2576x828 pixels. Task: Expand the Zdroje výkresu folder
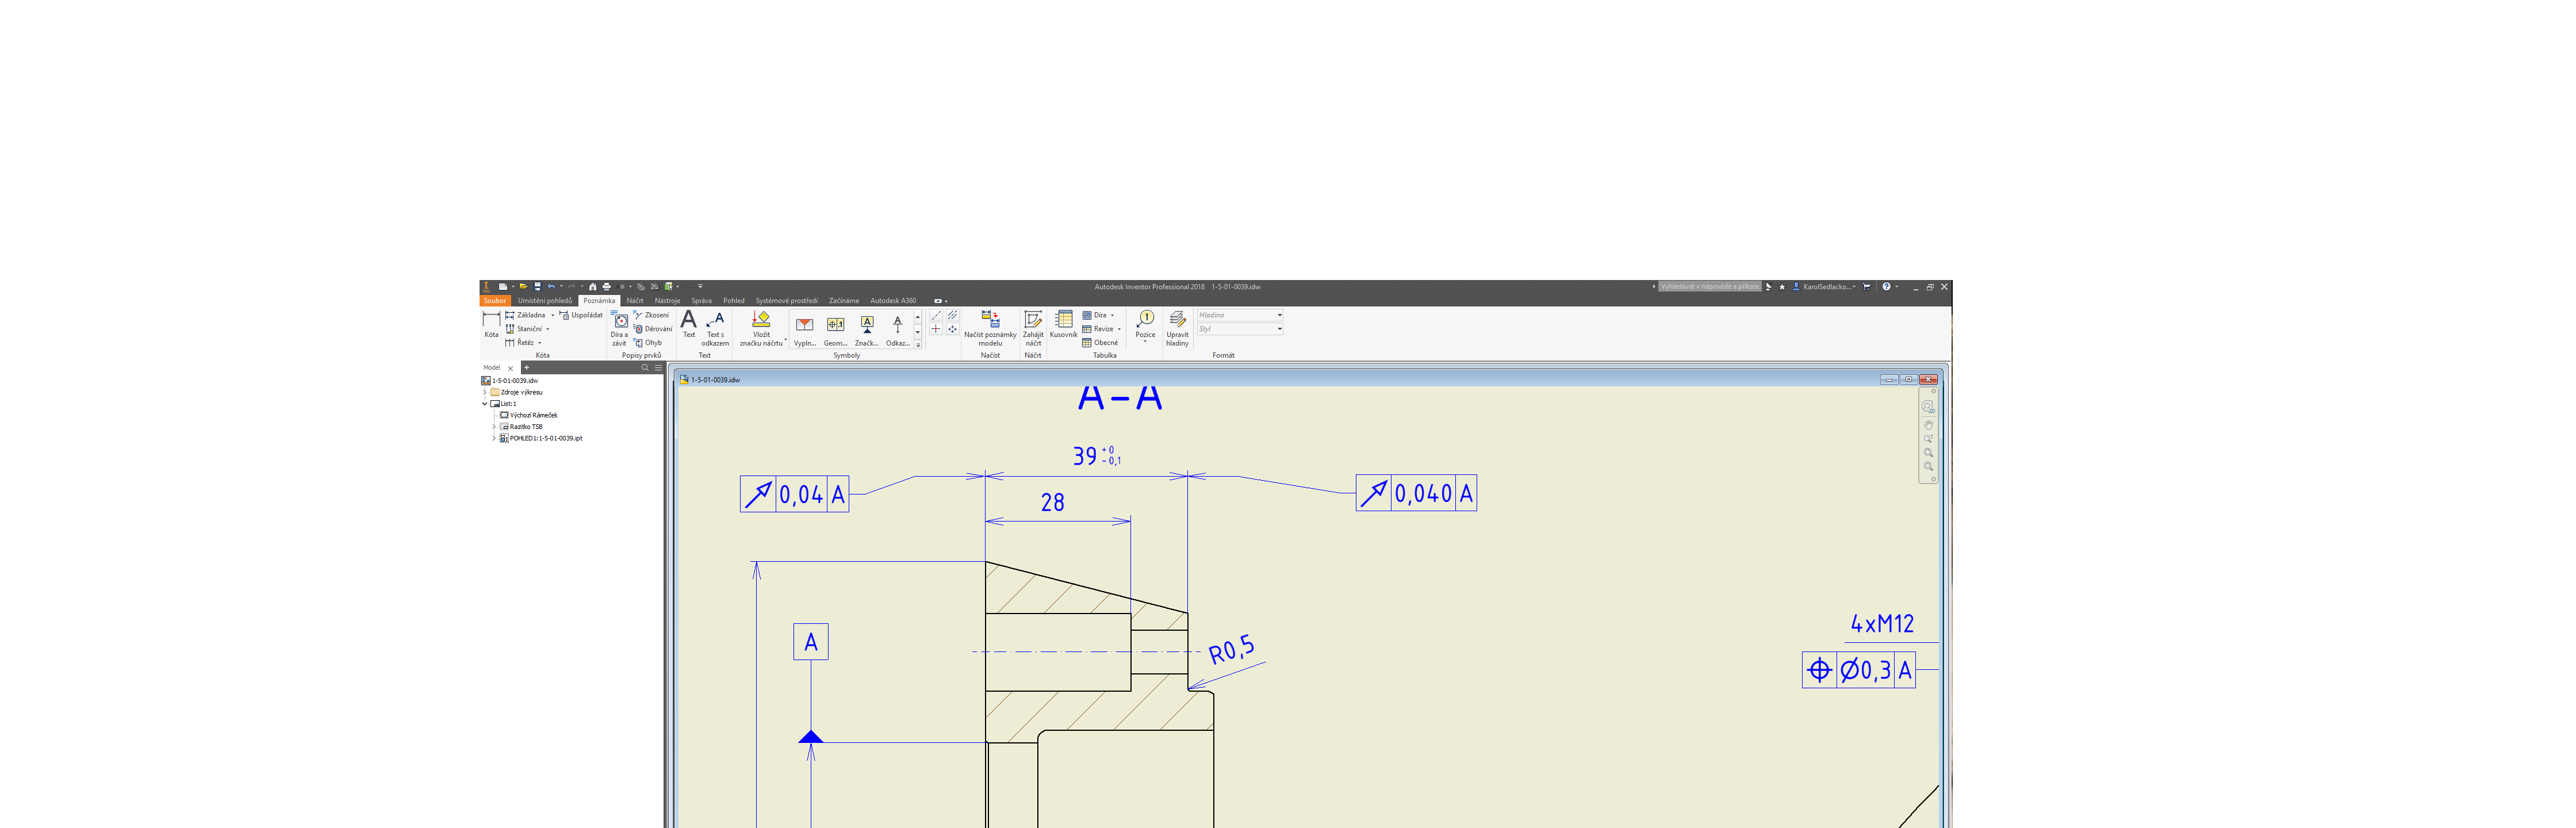click(485, 392)
